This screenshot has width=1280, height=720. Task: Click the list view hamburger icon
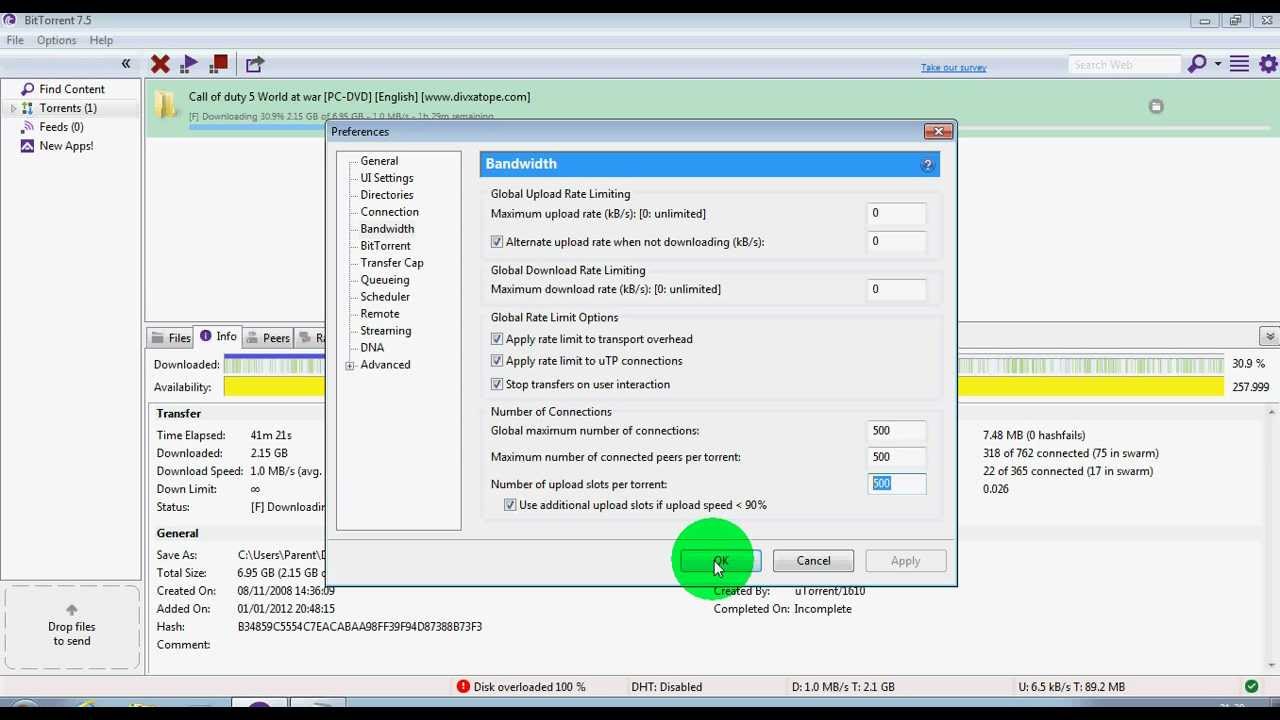pyautogui.click(x=1239, y=64)
